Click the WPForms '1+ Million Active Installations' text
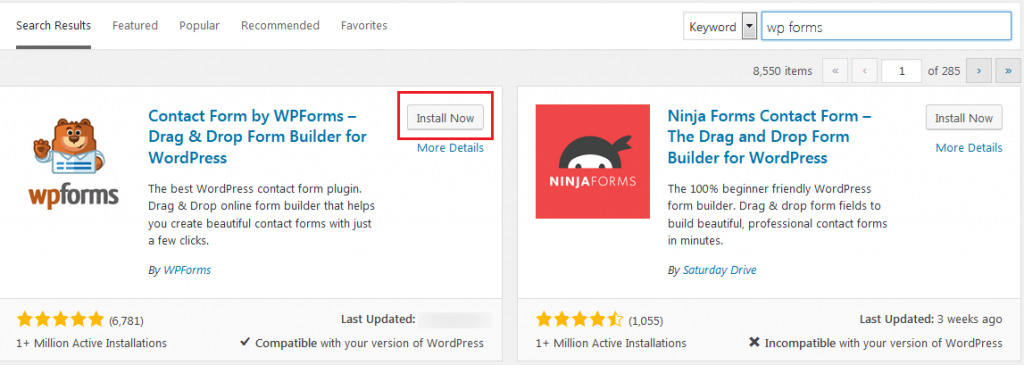 (91, 343)
